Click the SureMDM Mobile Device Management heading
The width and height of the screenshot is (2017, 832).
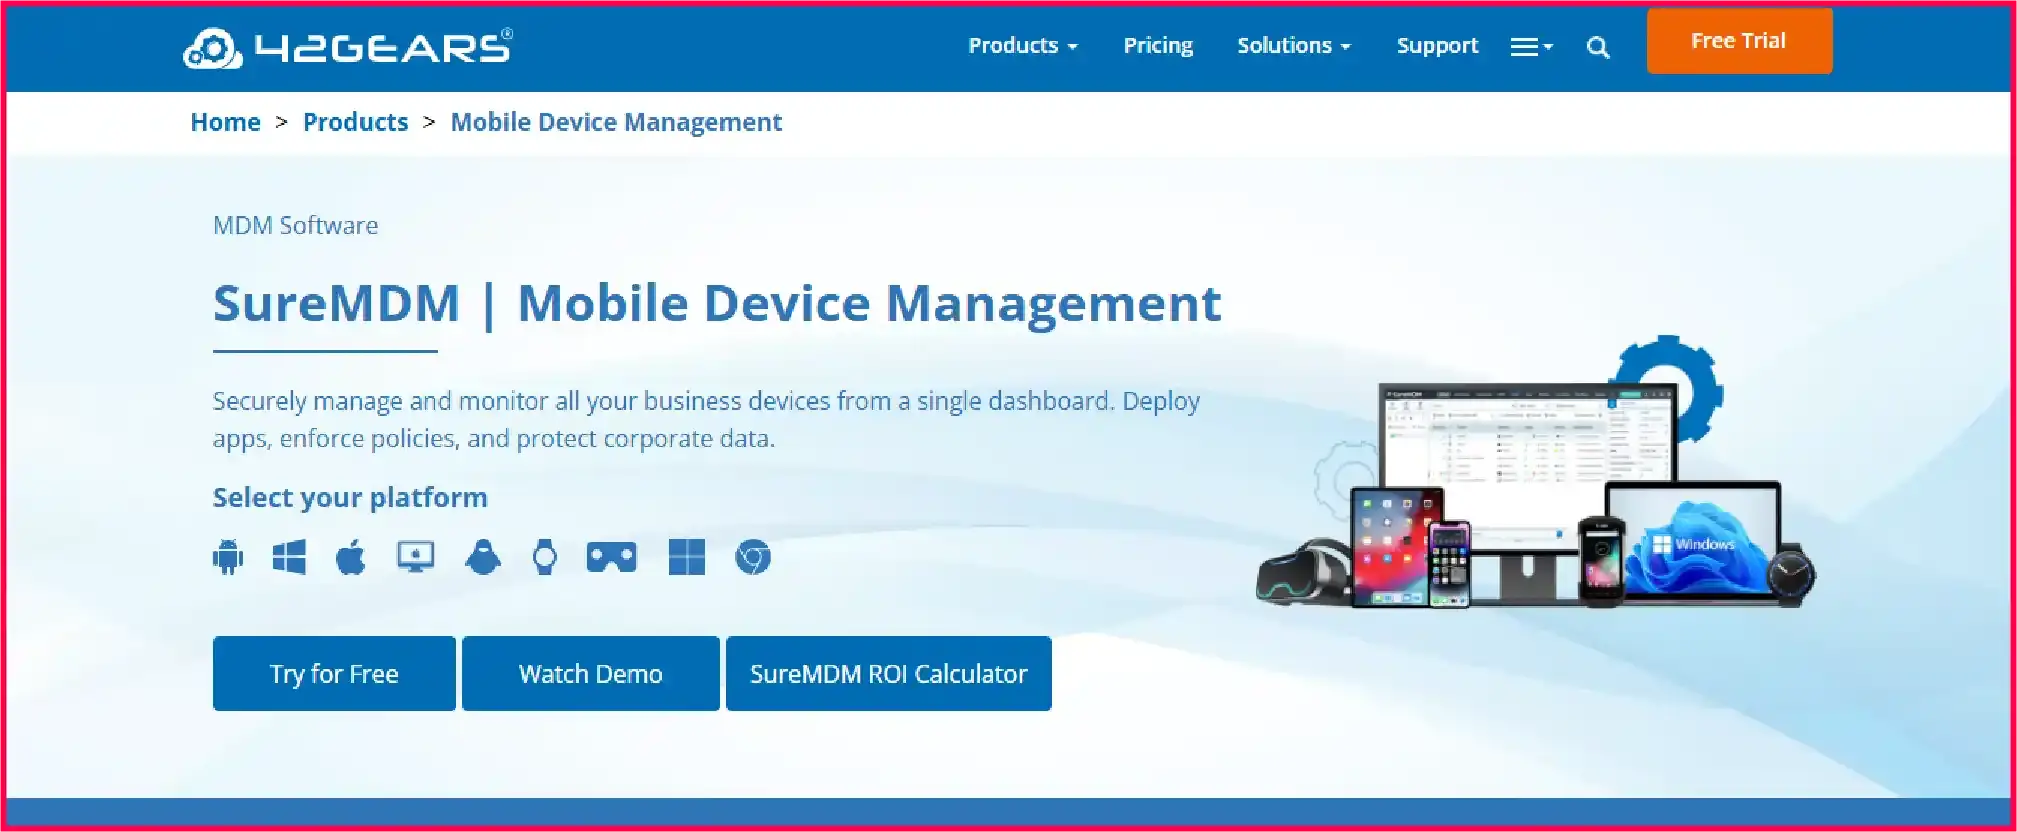click(717, 303)
